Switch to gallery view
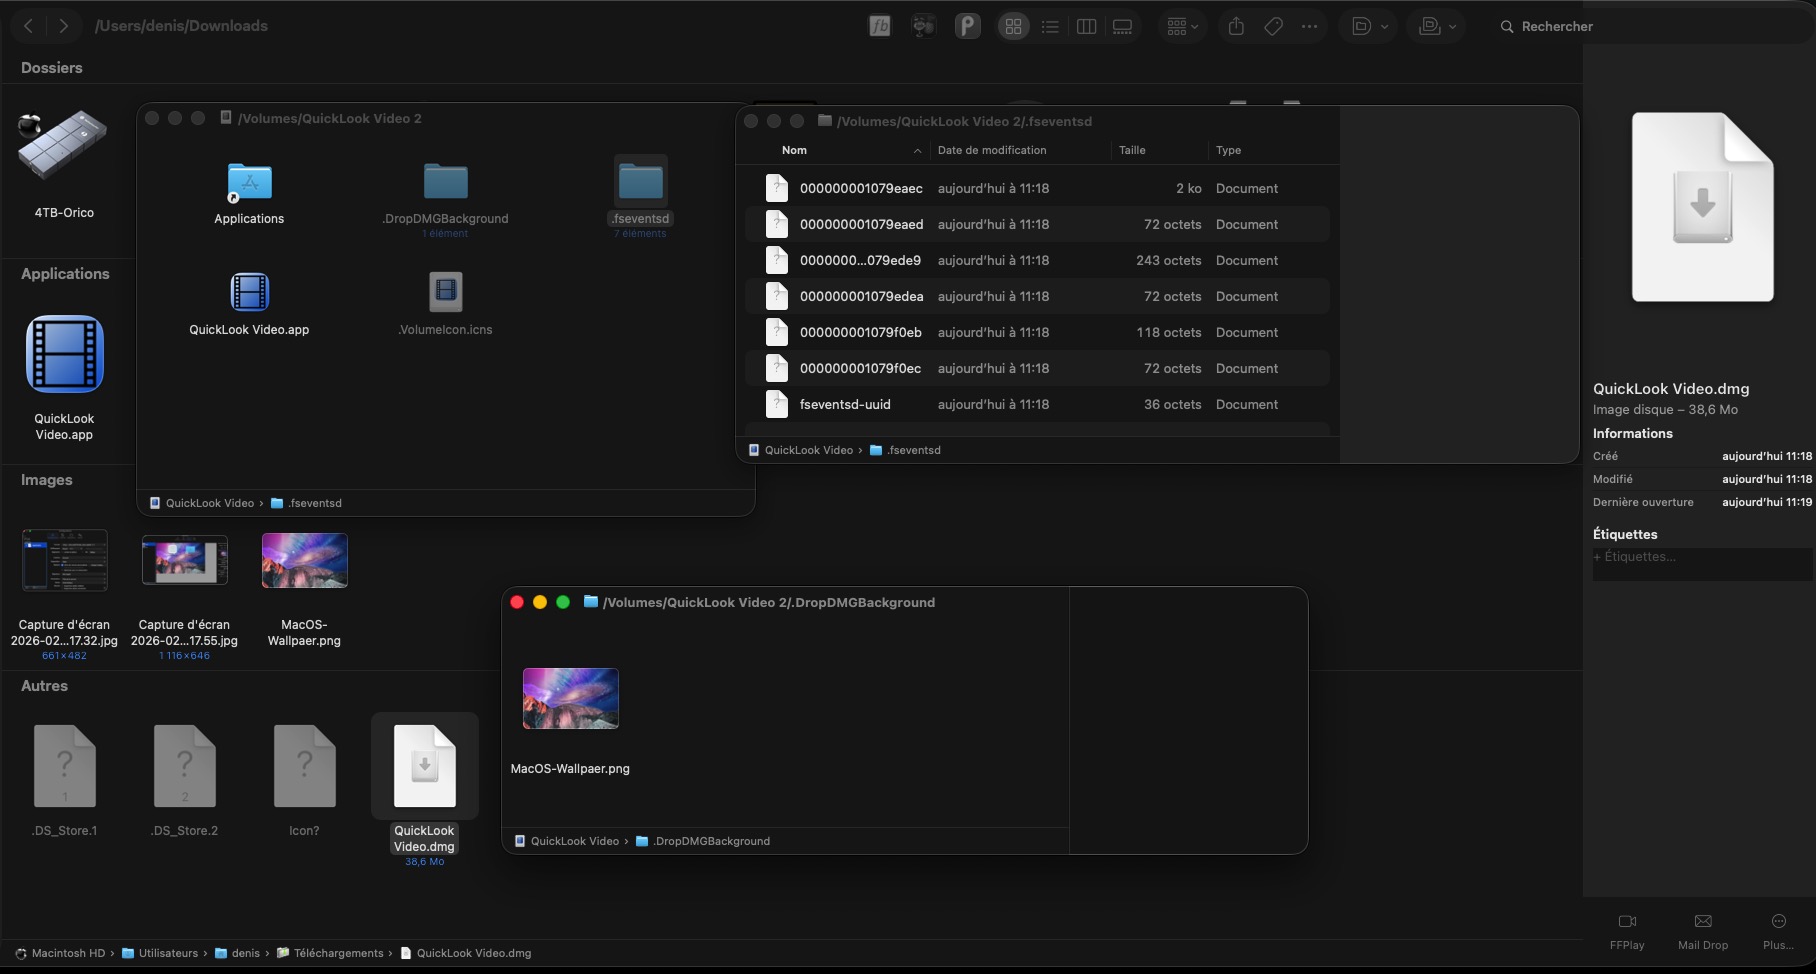Viewport: 1816px width, 974px height. [1123, 27]
